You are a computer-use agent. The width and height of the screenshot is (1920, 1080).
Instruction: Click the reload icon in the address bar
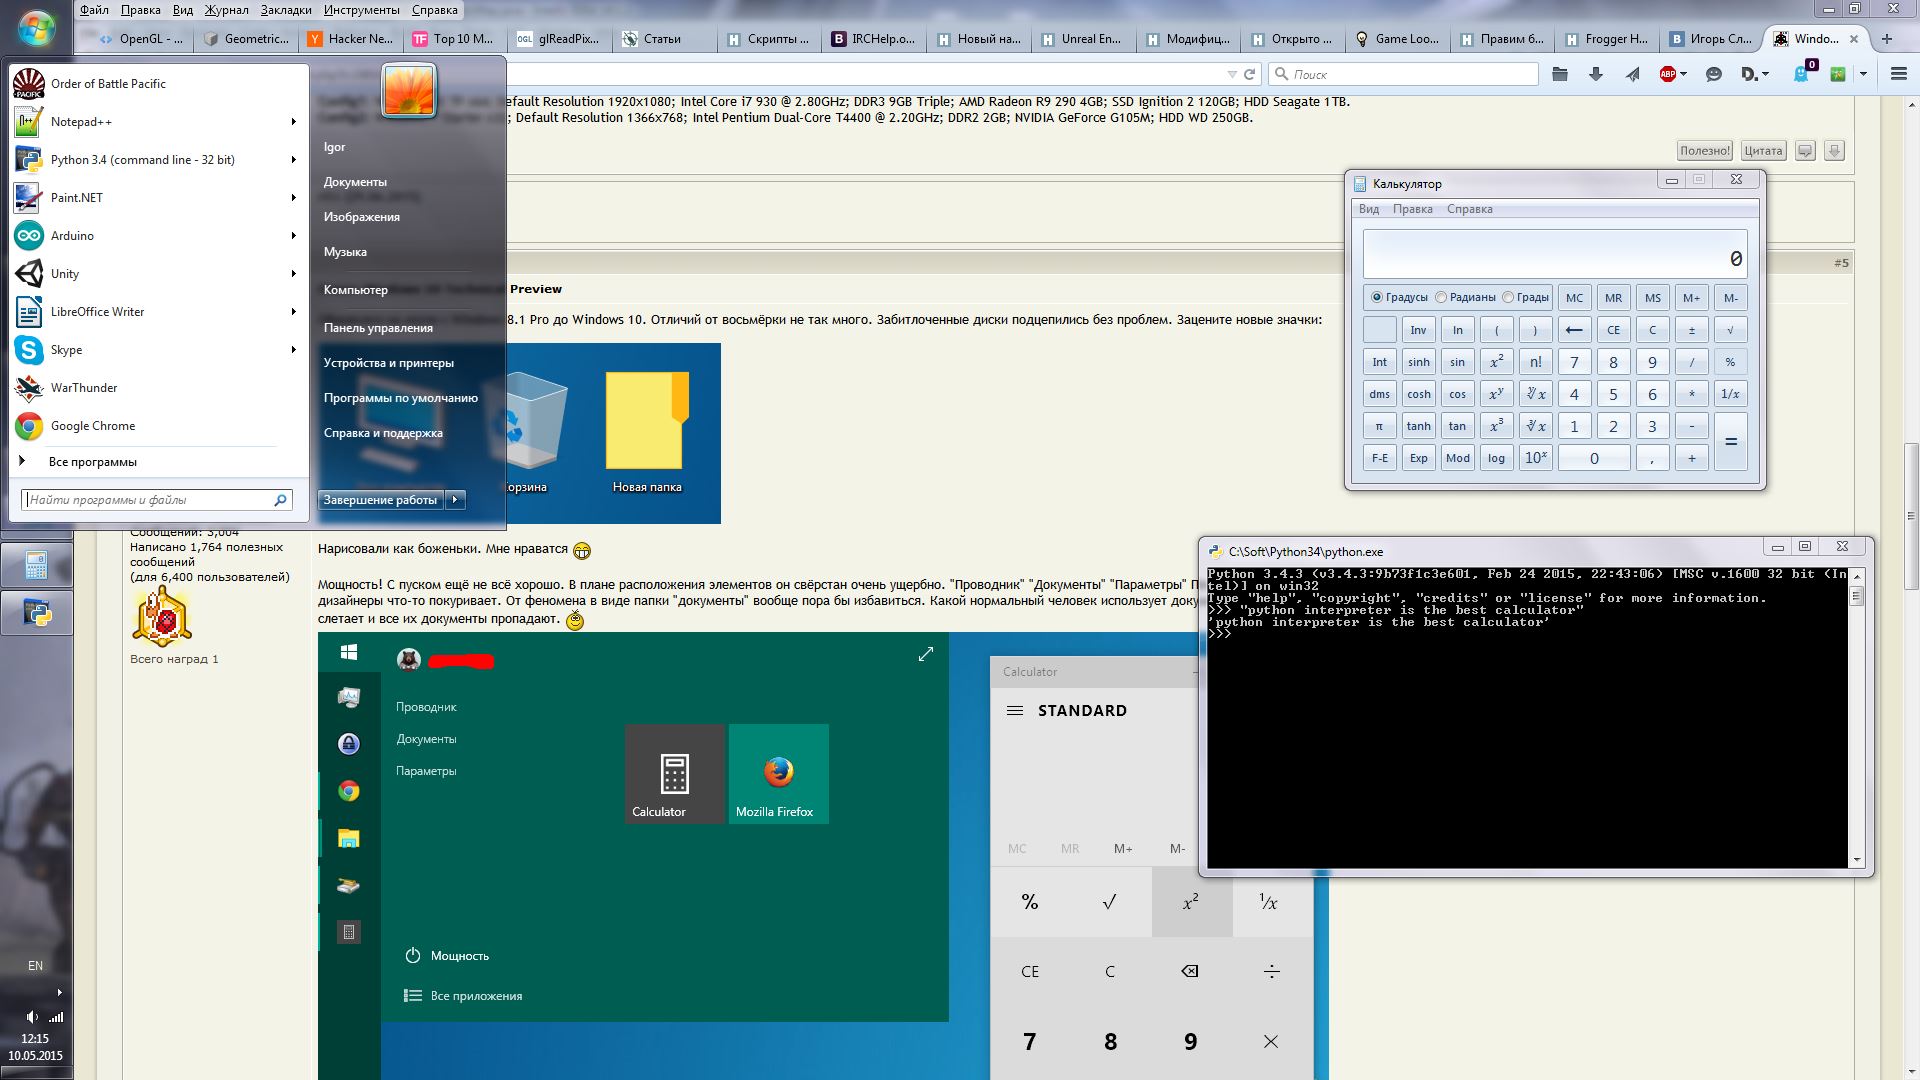pyautogui.click(x=1249, y=74)
